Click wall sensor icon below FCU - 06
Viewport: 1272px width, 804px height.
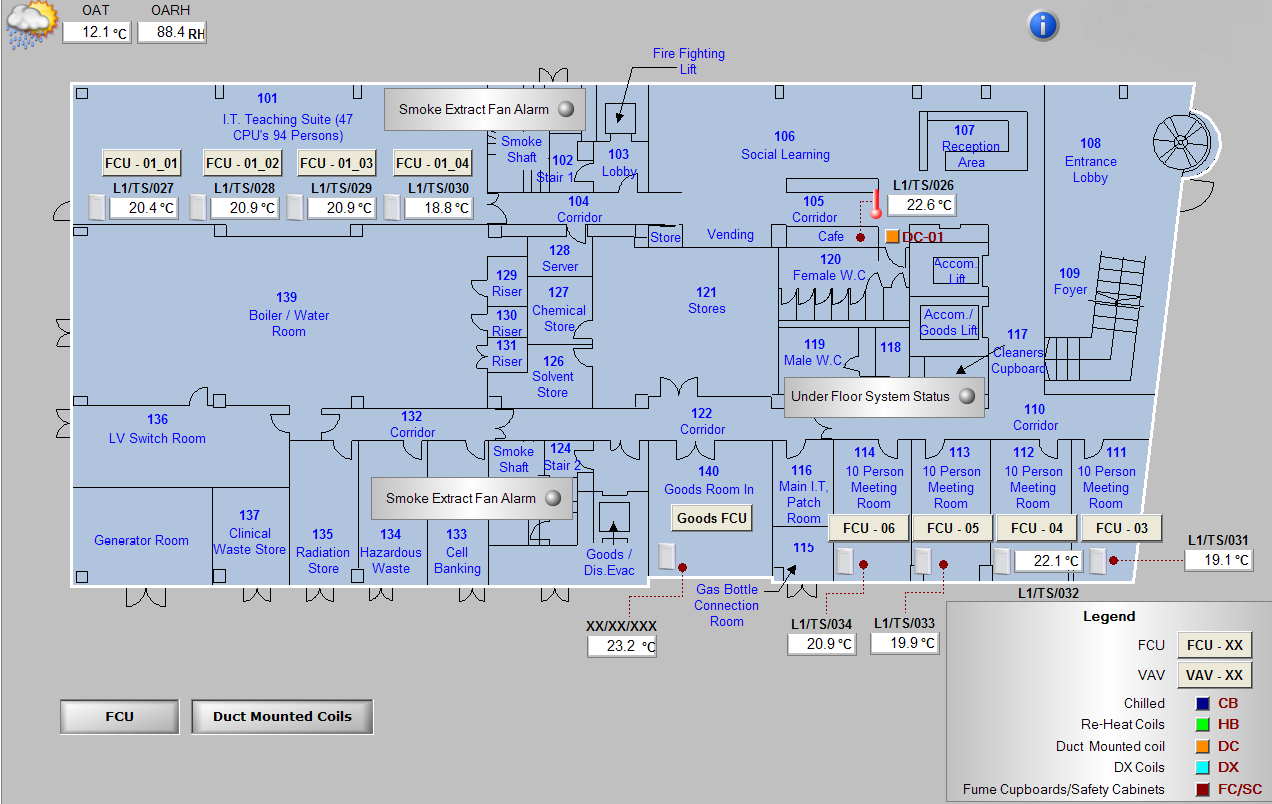click(844, 561)
